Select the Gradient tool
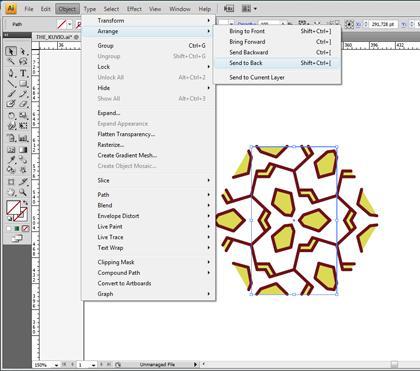420x371 pixels. click(x=23, y=150)
